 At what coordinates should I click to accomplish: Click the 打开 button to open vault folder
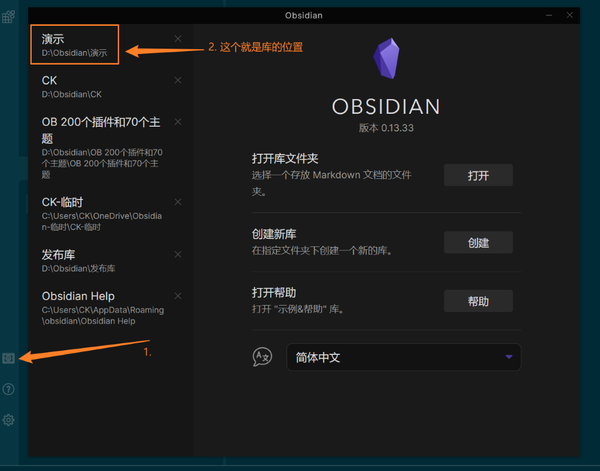click(x=478, y=175)
